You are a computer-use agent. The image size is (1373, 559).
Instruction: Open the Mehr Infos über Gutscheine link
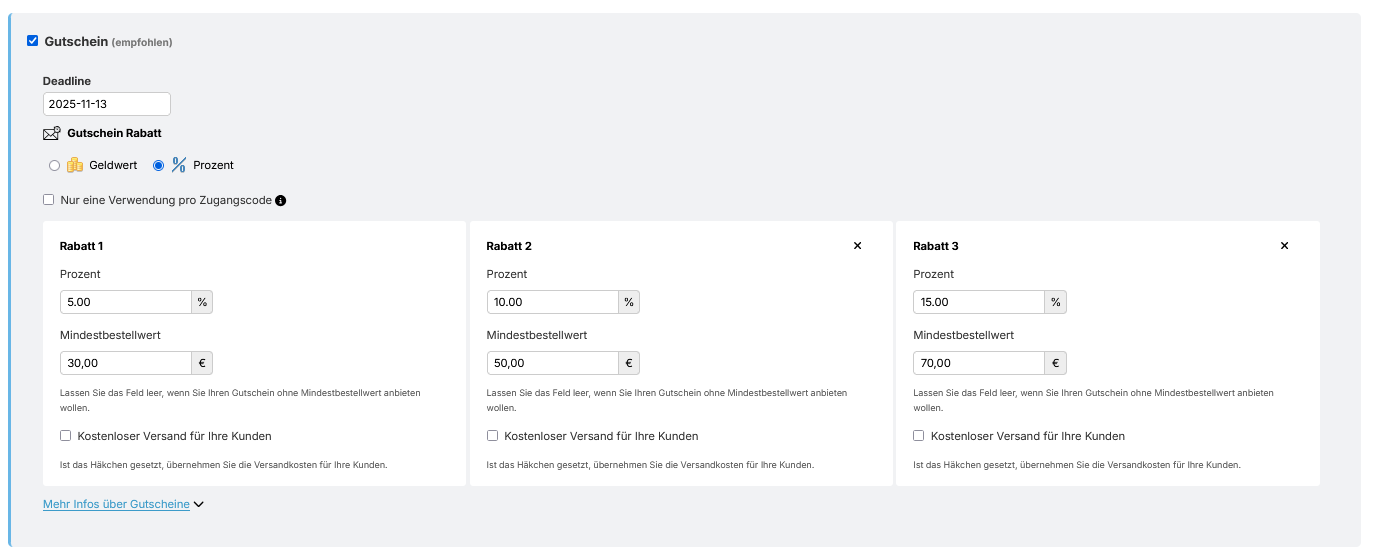[116, 505]
